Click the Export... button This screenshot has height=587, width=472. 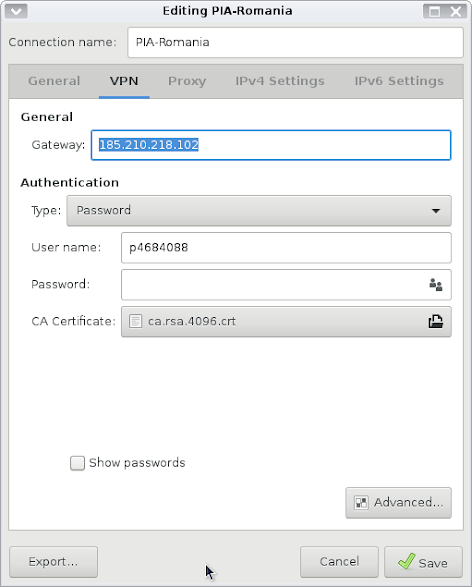54,562
